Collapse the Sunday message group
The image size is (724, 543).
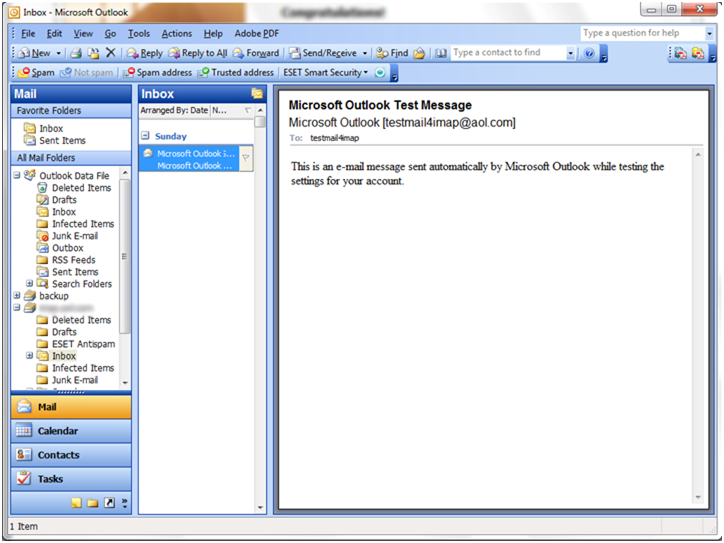click(x=145, y=136)
